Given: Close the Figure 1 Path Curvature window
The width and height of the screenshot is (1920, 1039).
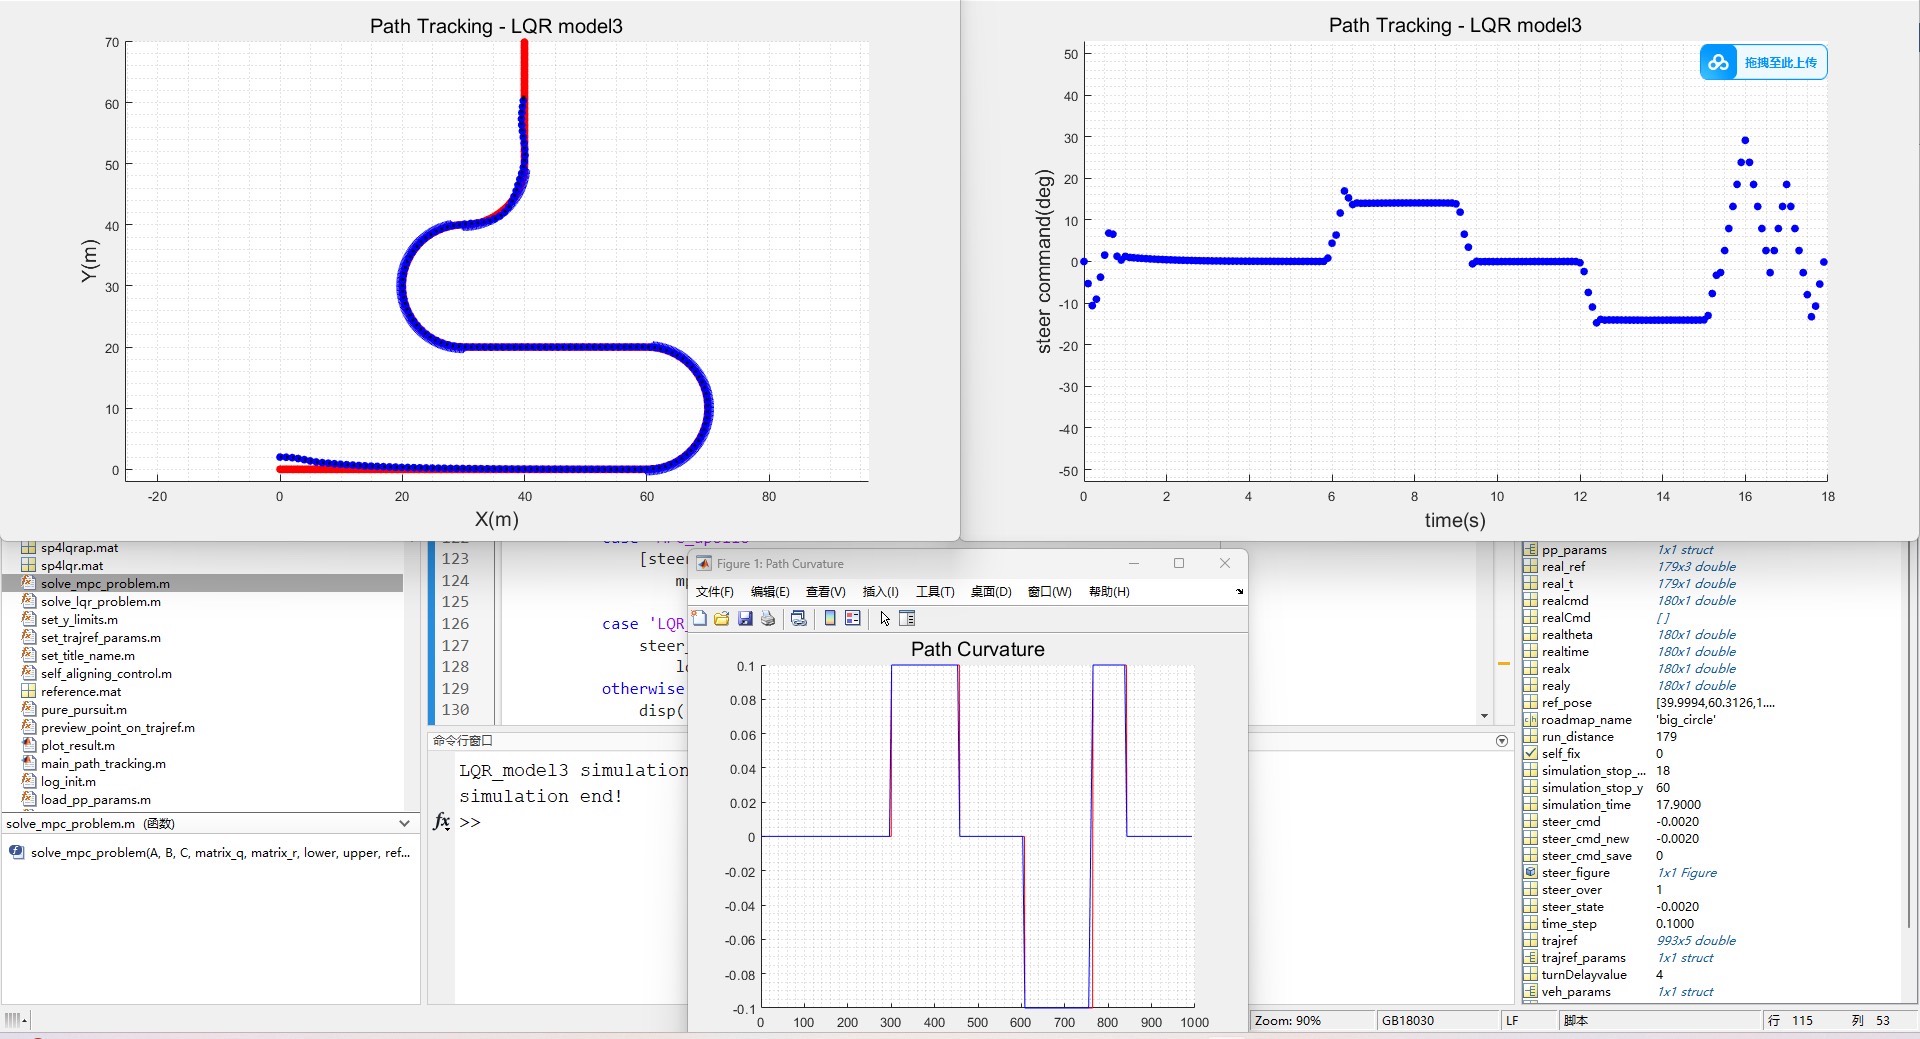Looking at the screenshot, I should (x=1225, y=564).
